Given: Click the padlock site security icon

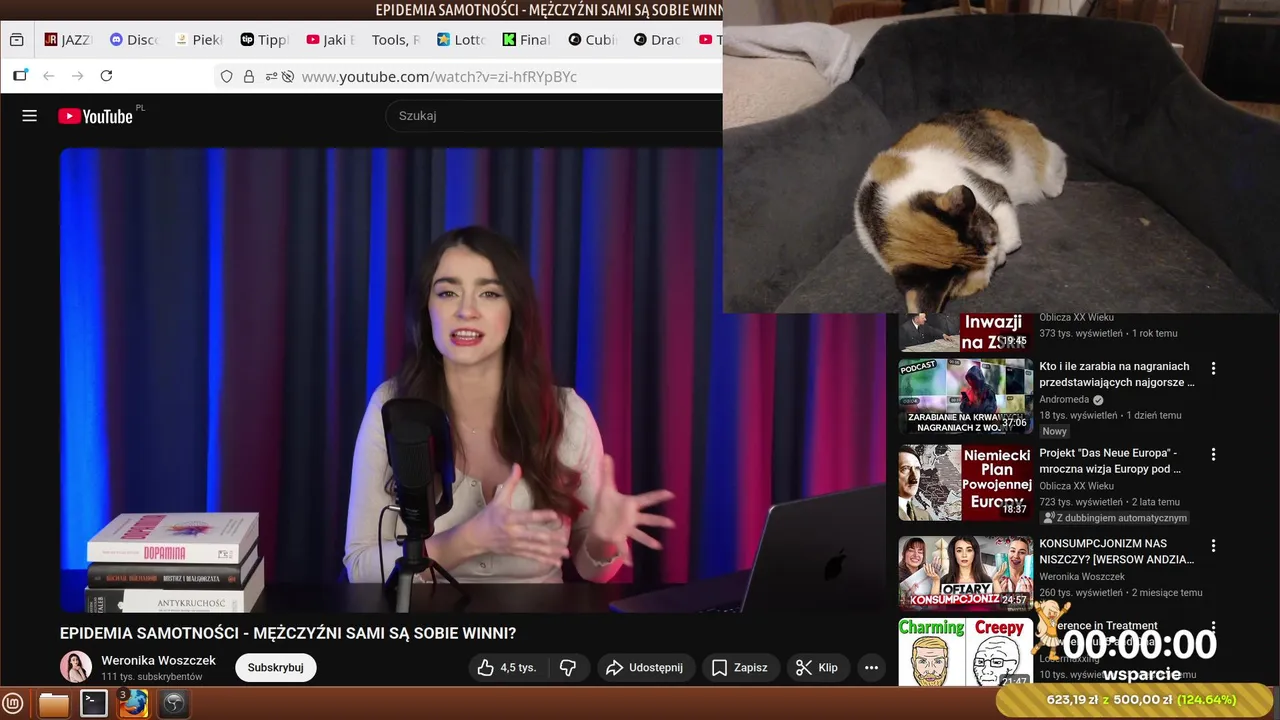Looking at the screenshot, I should tap(248, 76).
